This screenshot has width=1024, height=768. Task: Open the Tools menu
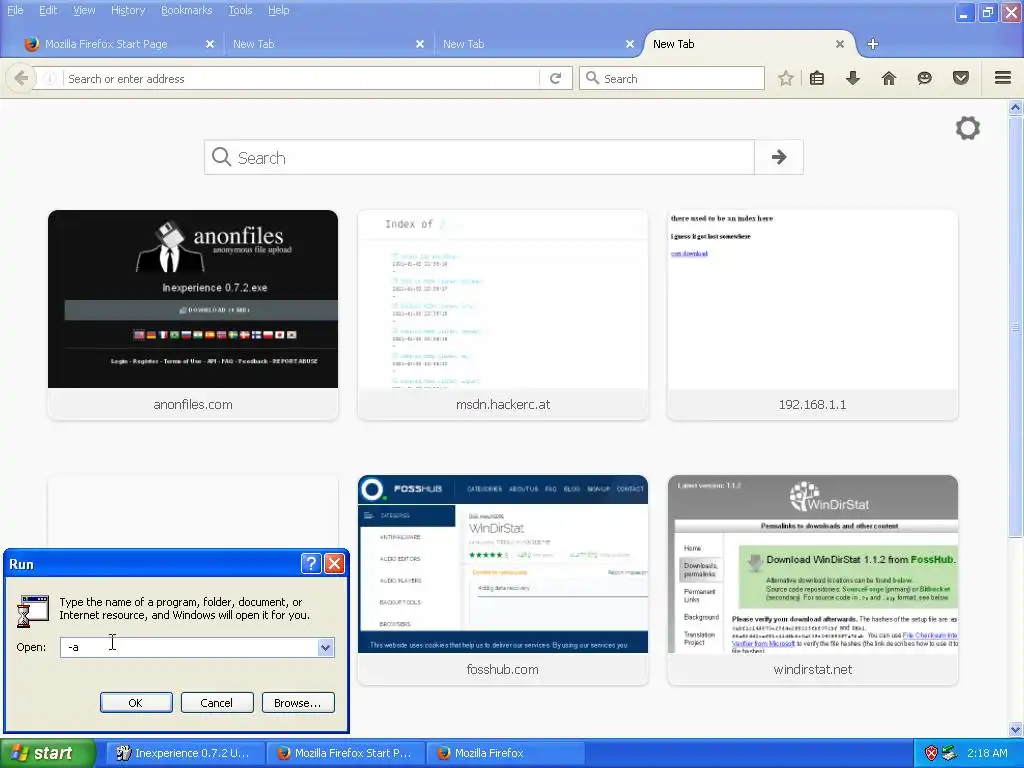pos(240,10)
